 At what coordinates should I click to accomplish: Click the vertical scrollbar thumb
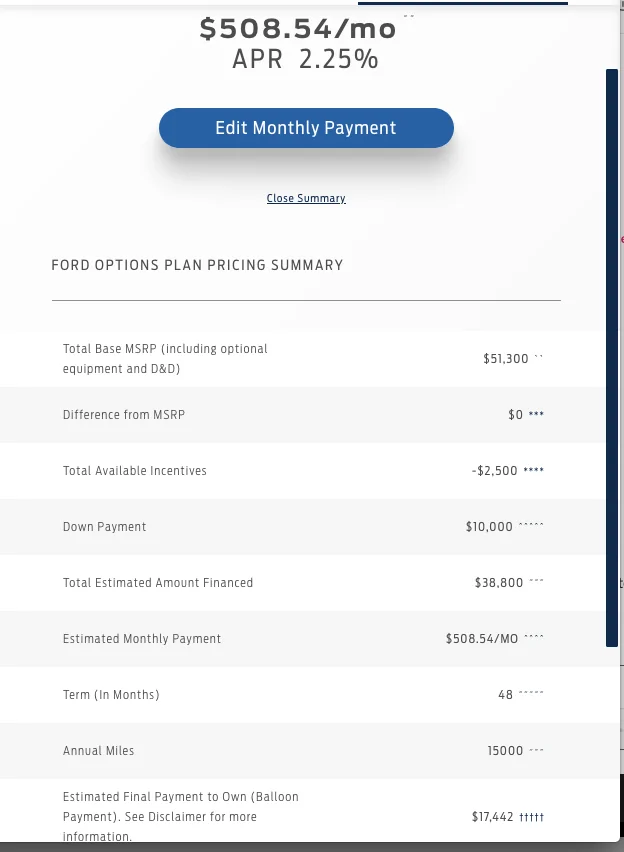[612, 358]
